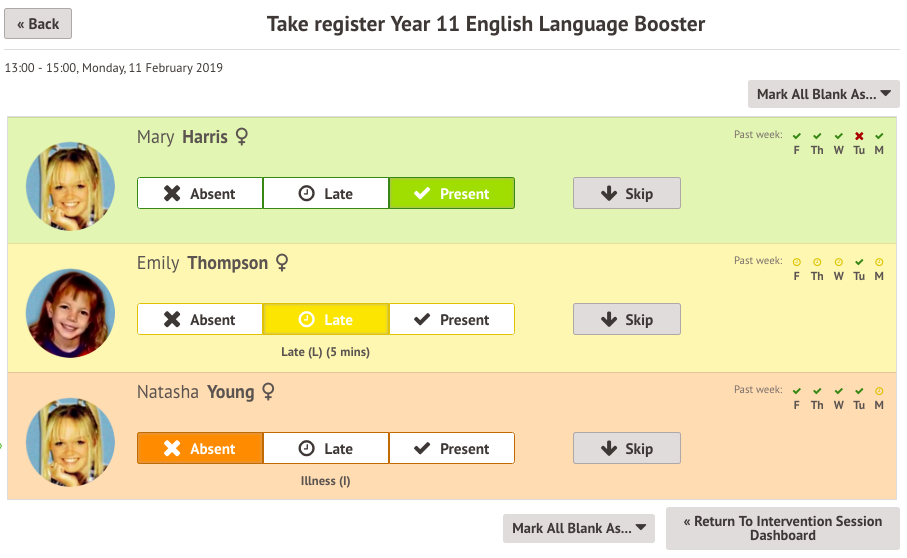
Task: Open the top Mark All Blank As dropdown
Action: point(823,94)
